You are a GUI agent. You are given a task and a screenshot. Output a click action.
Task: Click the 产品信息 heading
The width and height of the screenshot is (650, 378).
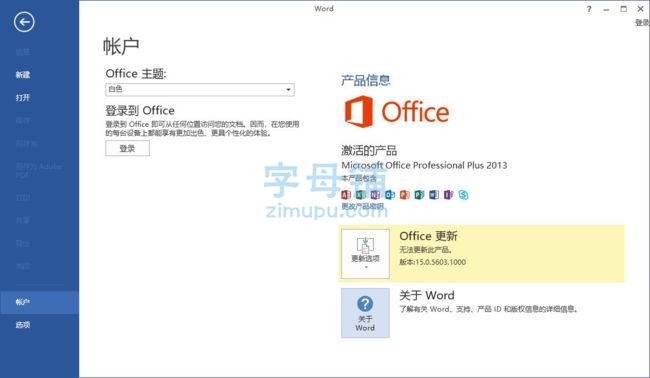pyautogui.click(x=366, y=80)
